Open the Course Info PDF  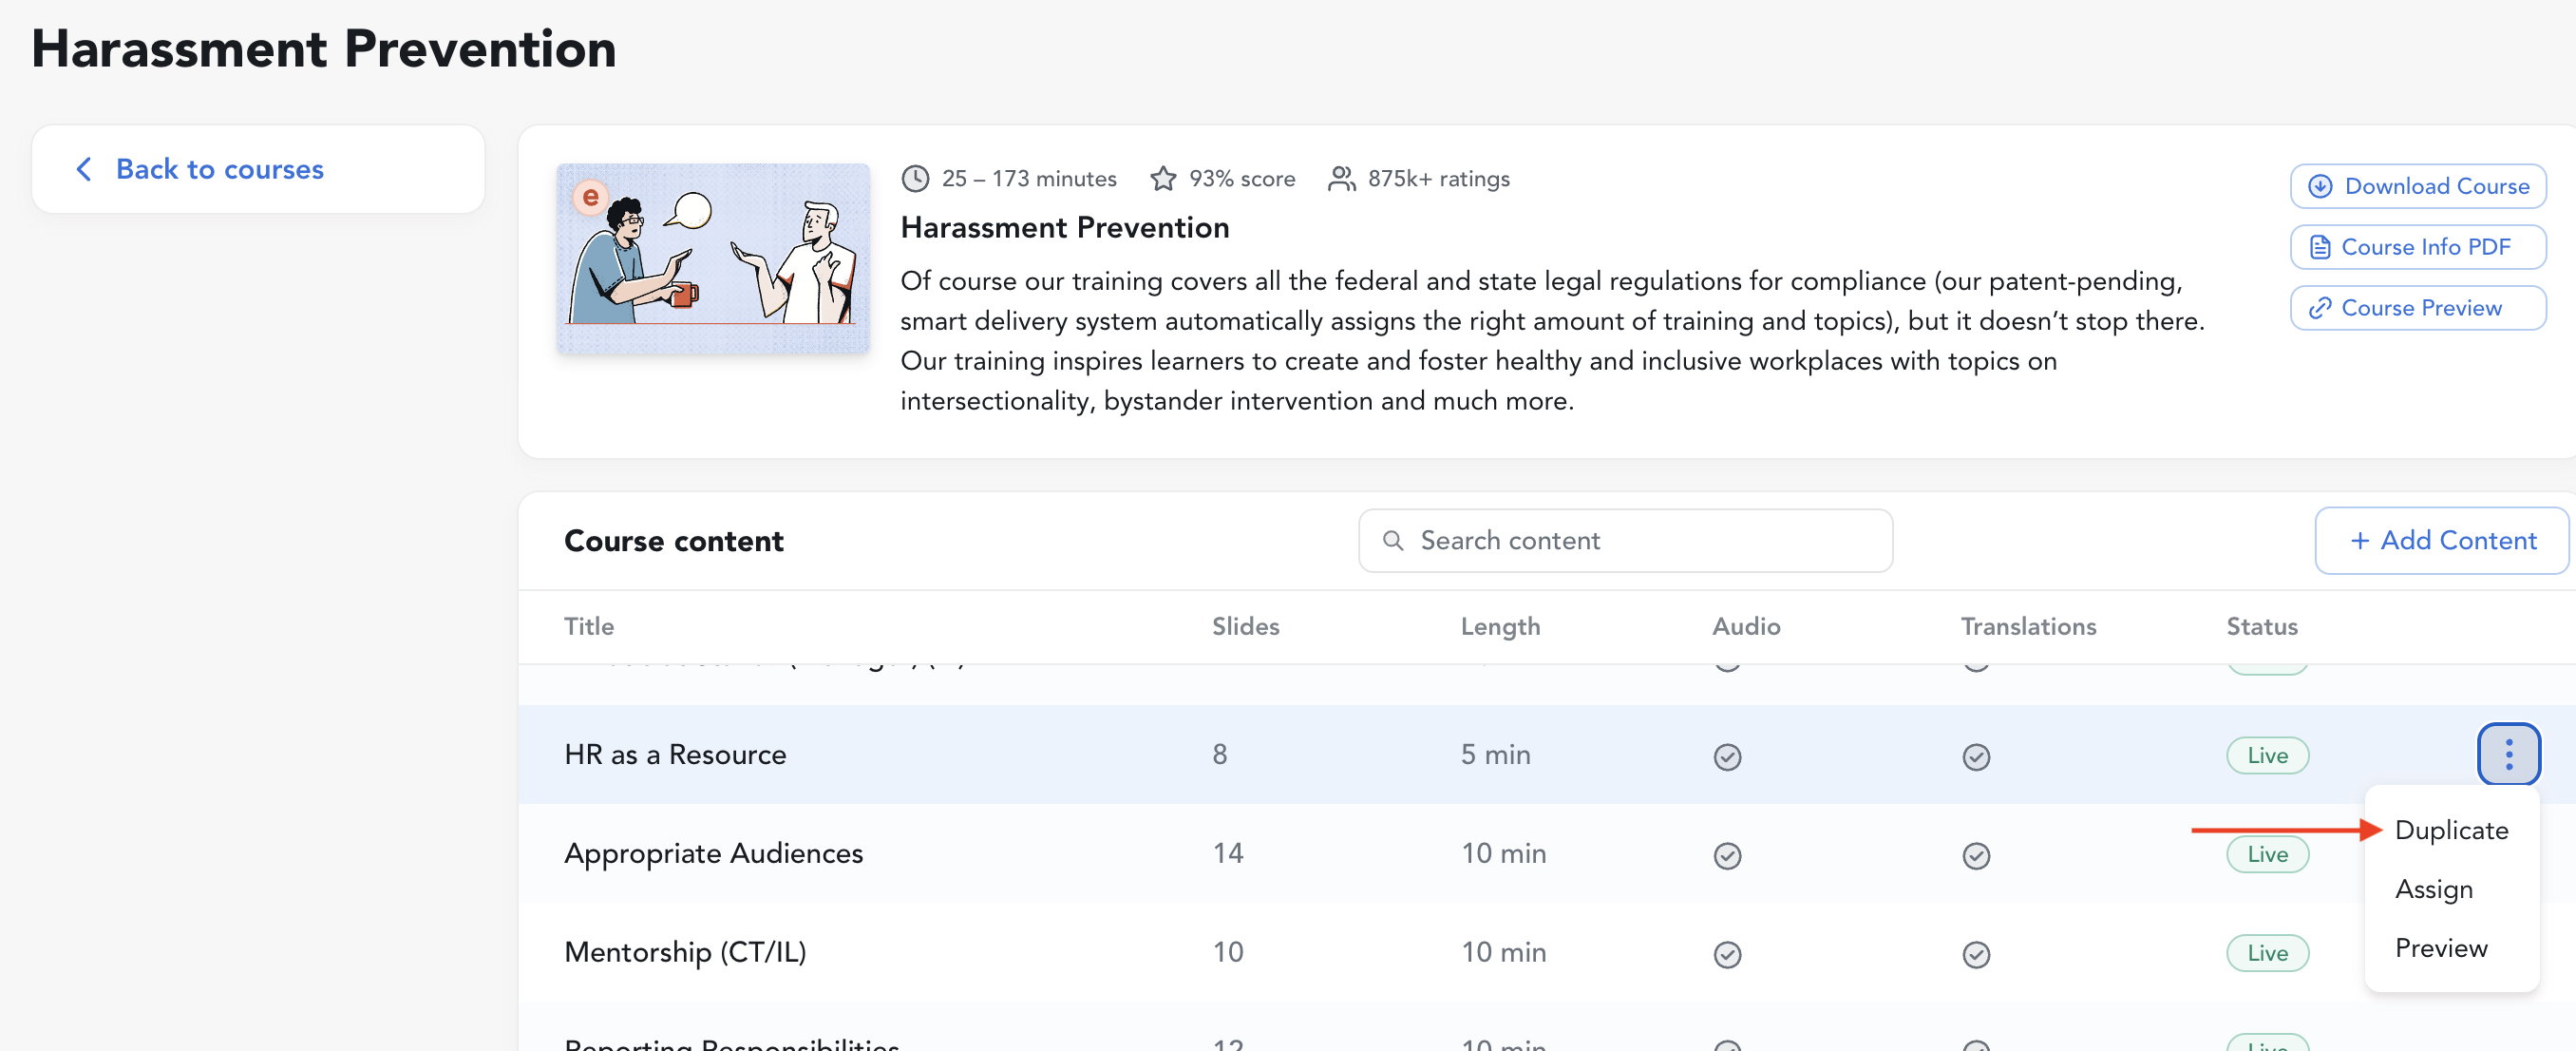[x=2417, y=247]
